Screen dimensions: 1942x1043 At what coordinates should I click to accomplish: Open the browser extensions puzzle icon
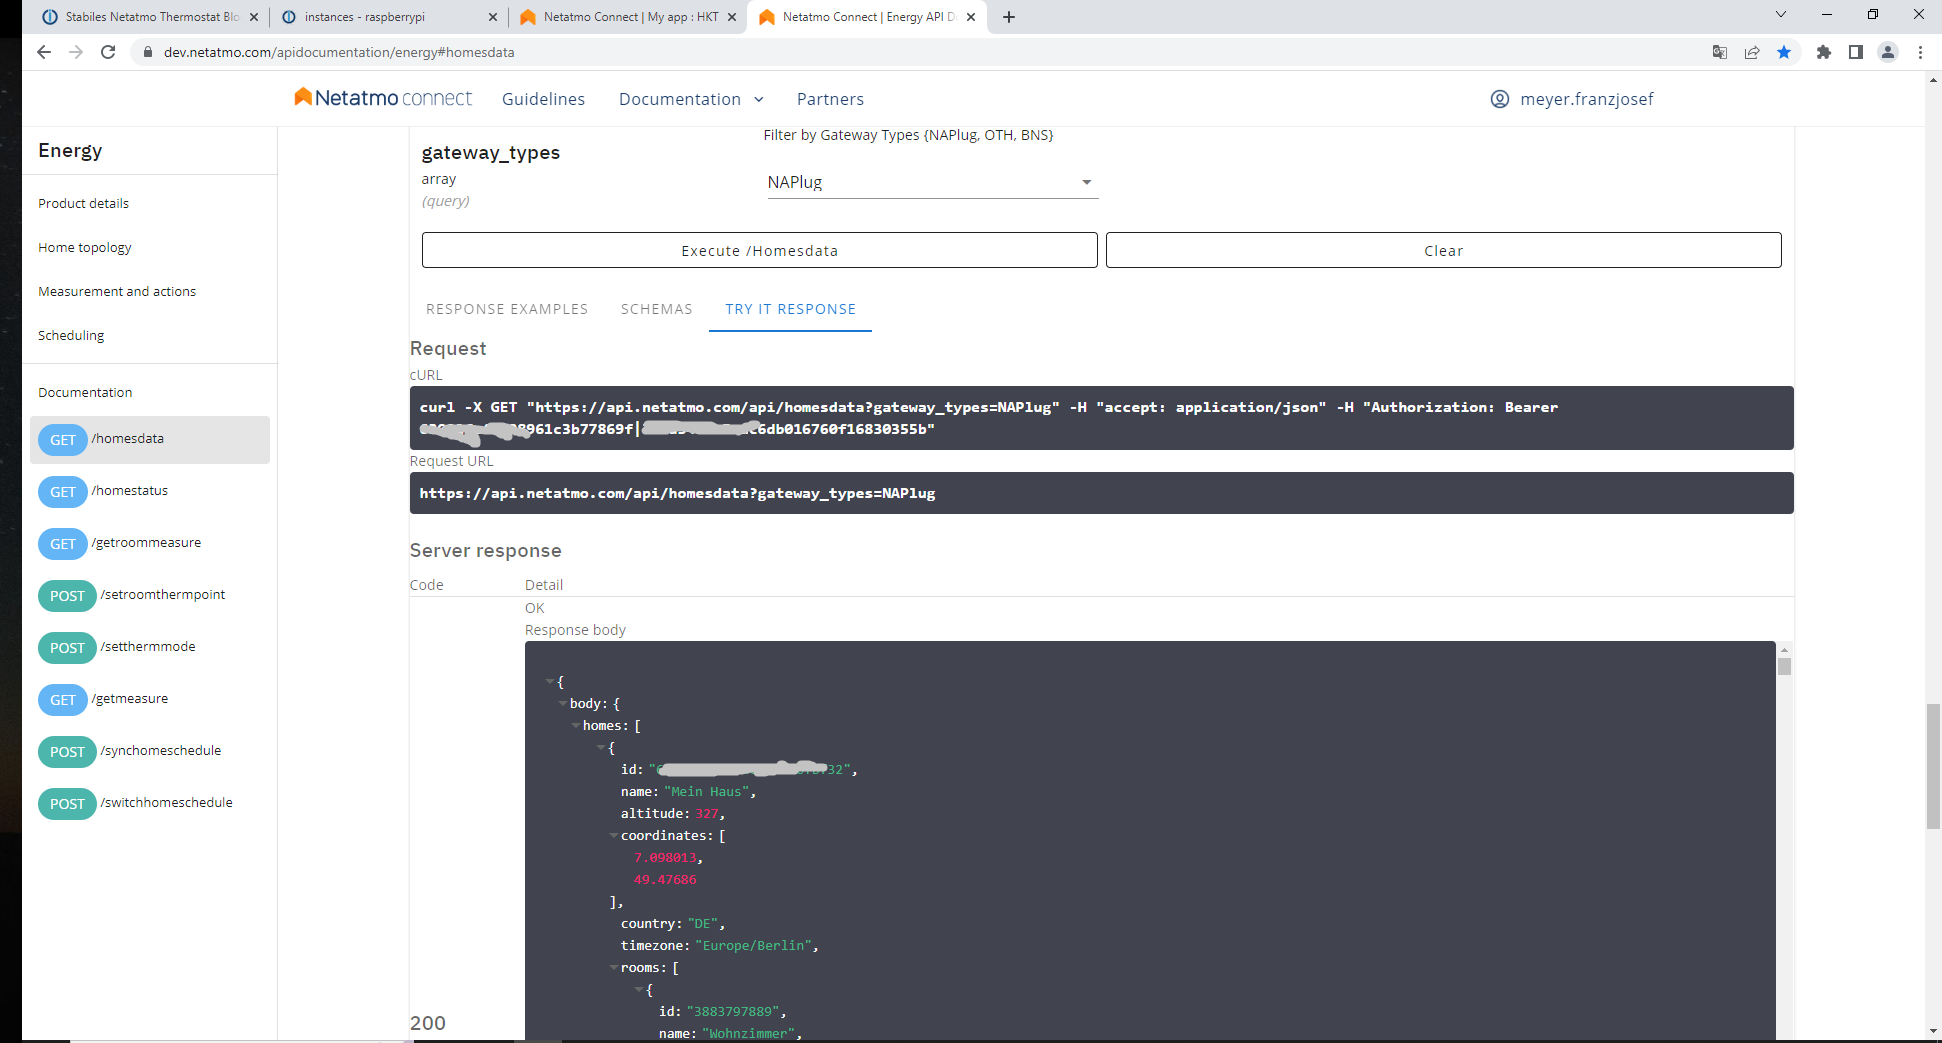pos(1824,52)
